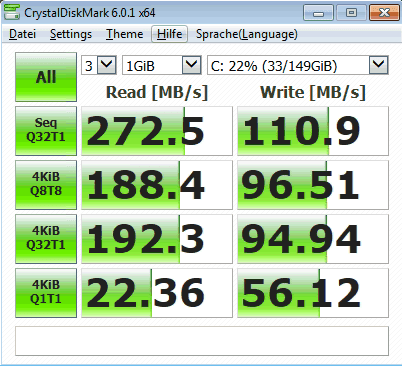This screenshot has height=366, width=402.
Task: Open the Sprache(Language) menu
Action: [247, 34]
